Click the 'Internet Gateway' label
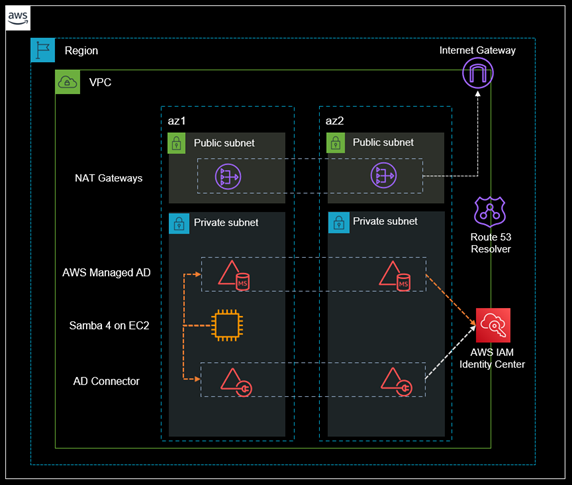The height and width of the screenshot is (485, 572). (x=477, y=50)
